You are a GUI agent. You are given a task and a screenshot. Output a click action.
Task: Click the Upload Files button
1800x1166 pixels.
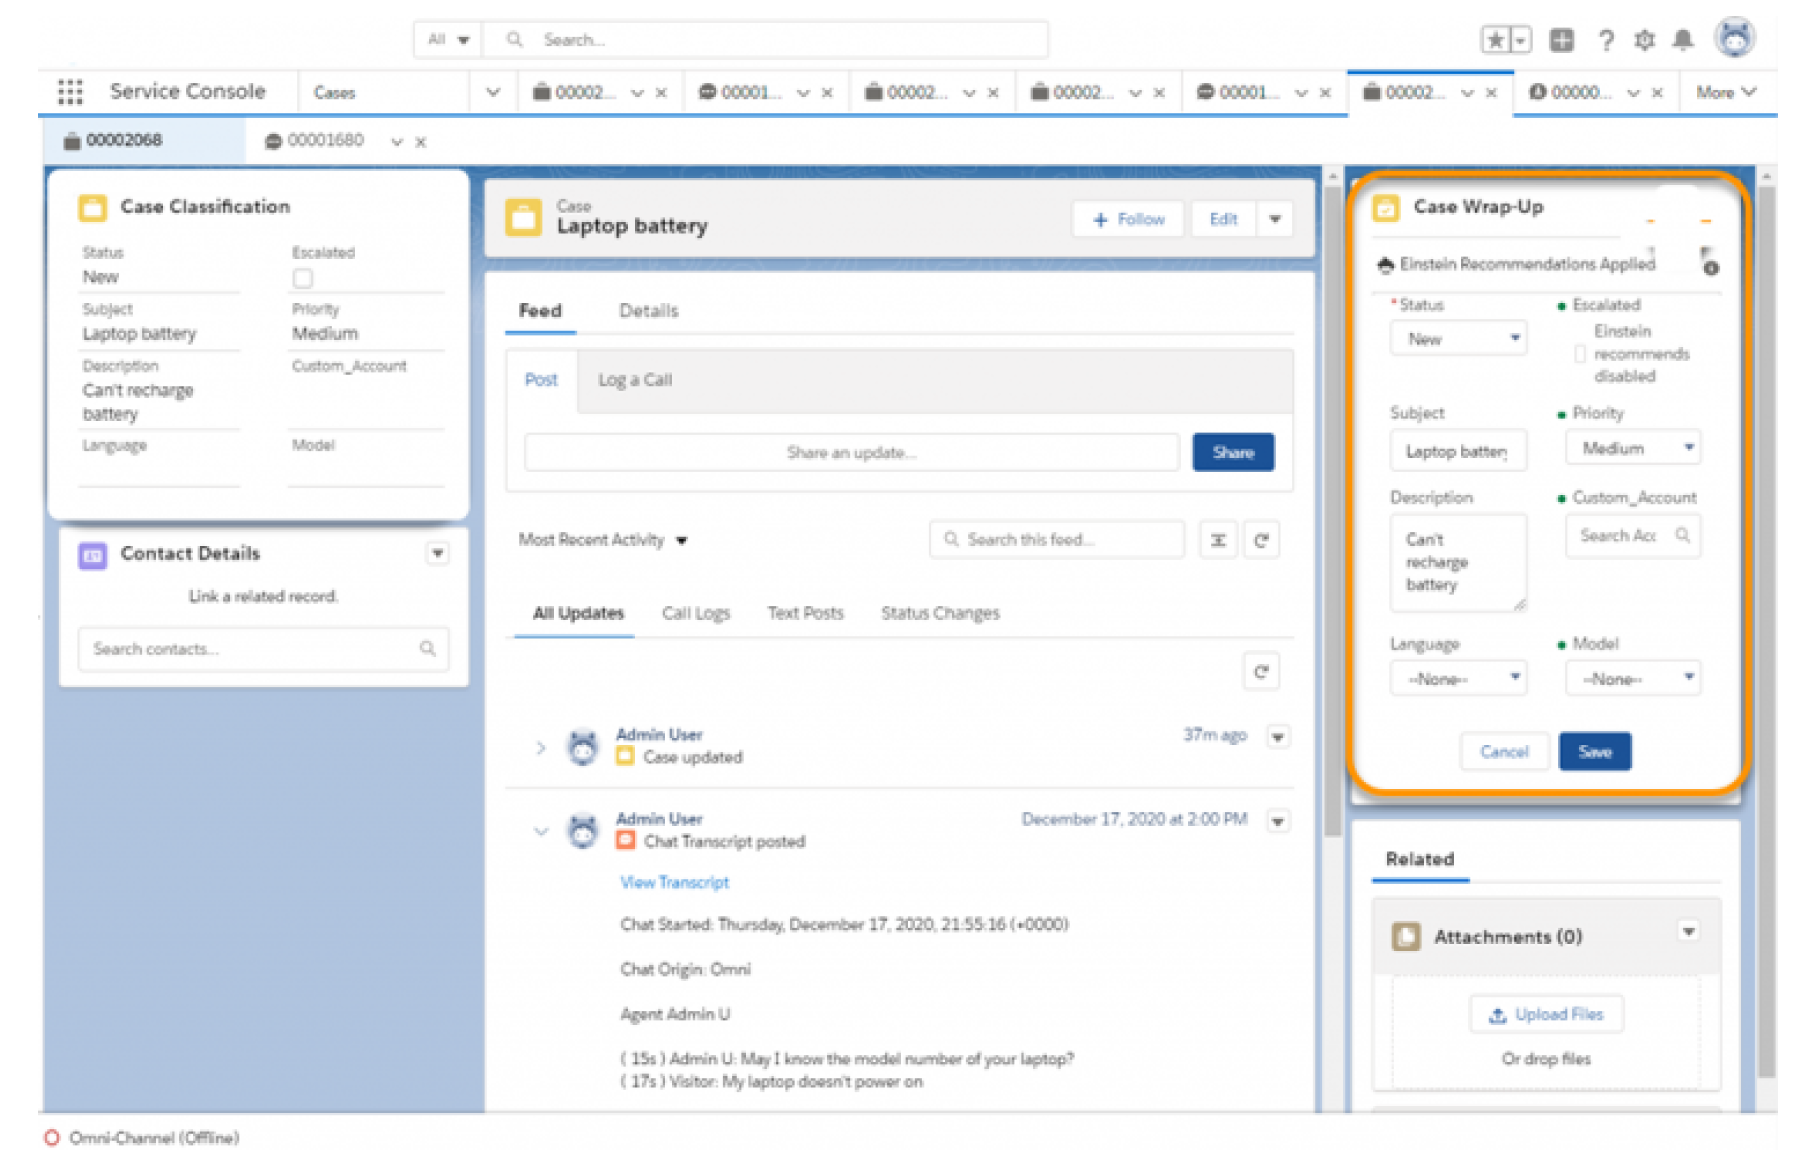click(1546, 1014)
